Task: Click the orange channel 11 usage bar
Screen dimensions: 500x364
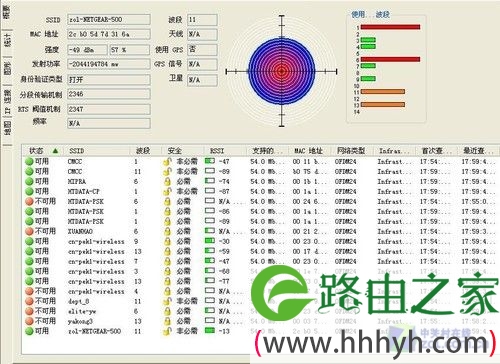Action: click(x=383, y=92)
